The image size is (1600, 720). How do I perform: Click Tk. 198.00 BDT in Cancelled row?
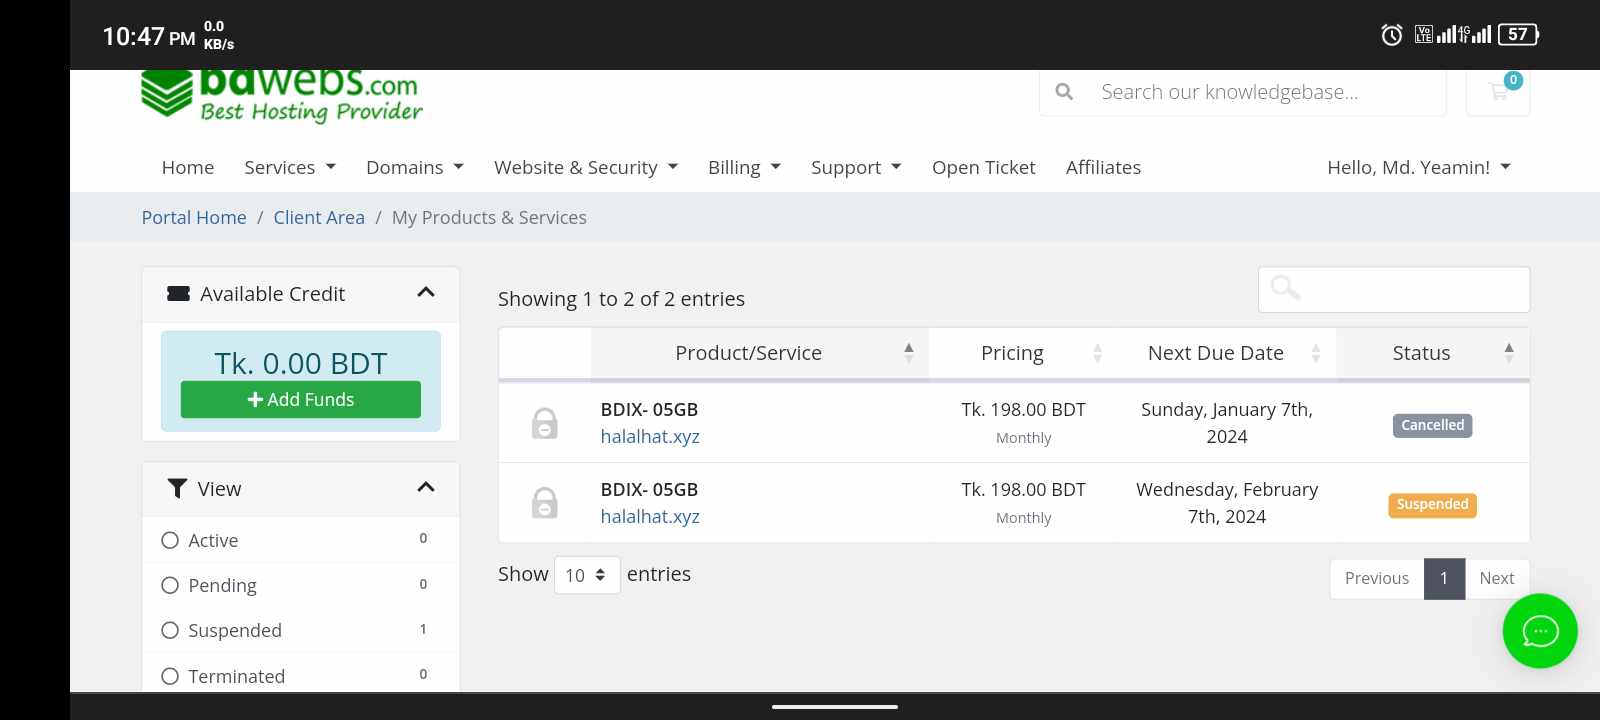click(x=1023, y=409)
